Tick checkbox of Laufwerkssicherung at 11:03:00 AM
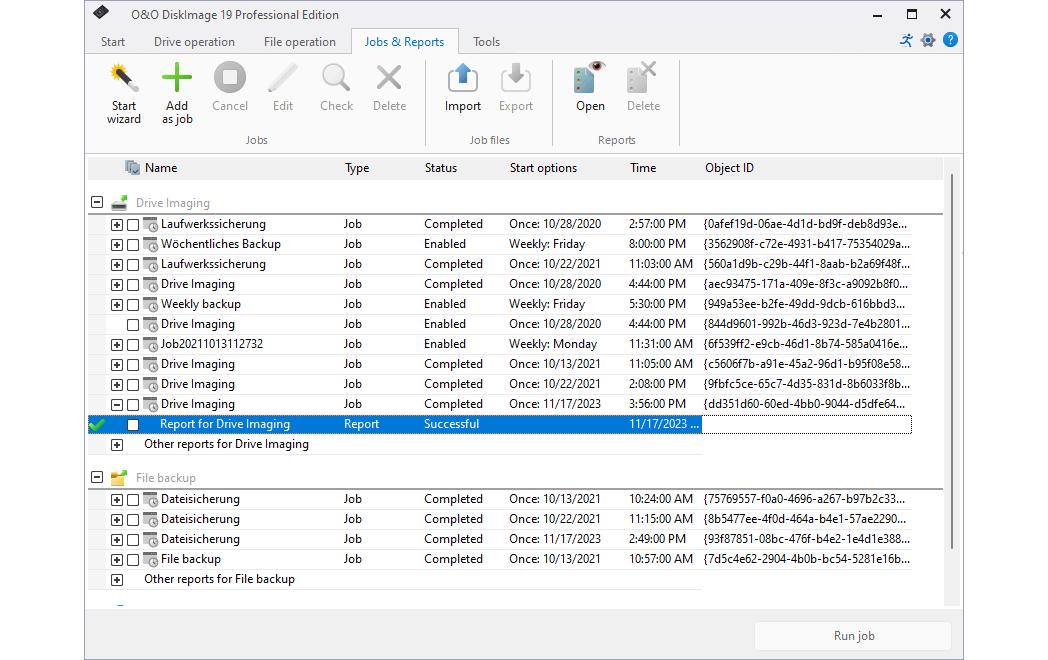Image resolution: width=1048 pixels, height=660 pixels. click(x=133, y=265)
